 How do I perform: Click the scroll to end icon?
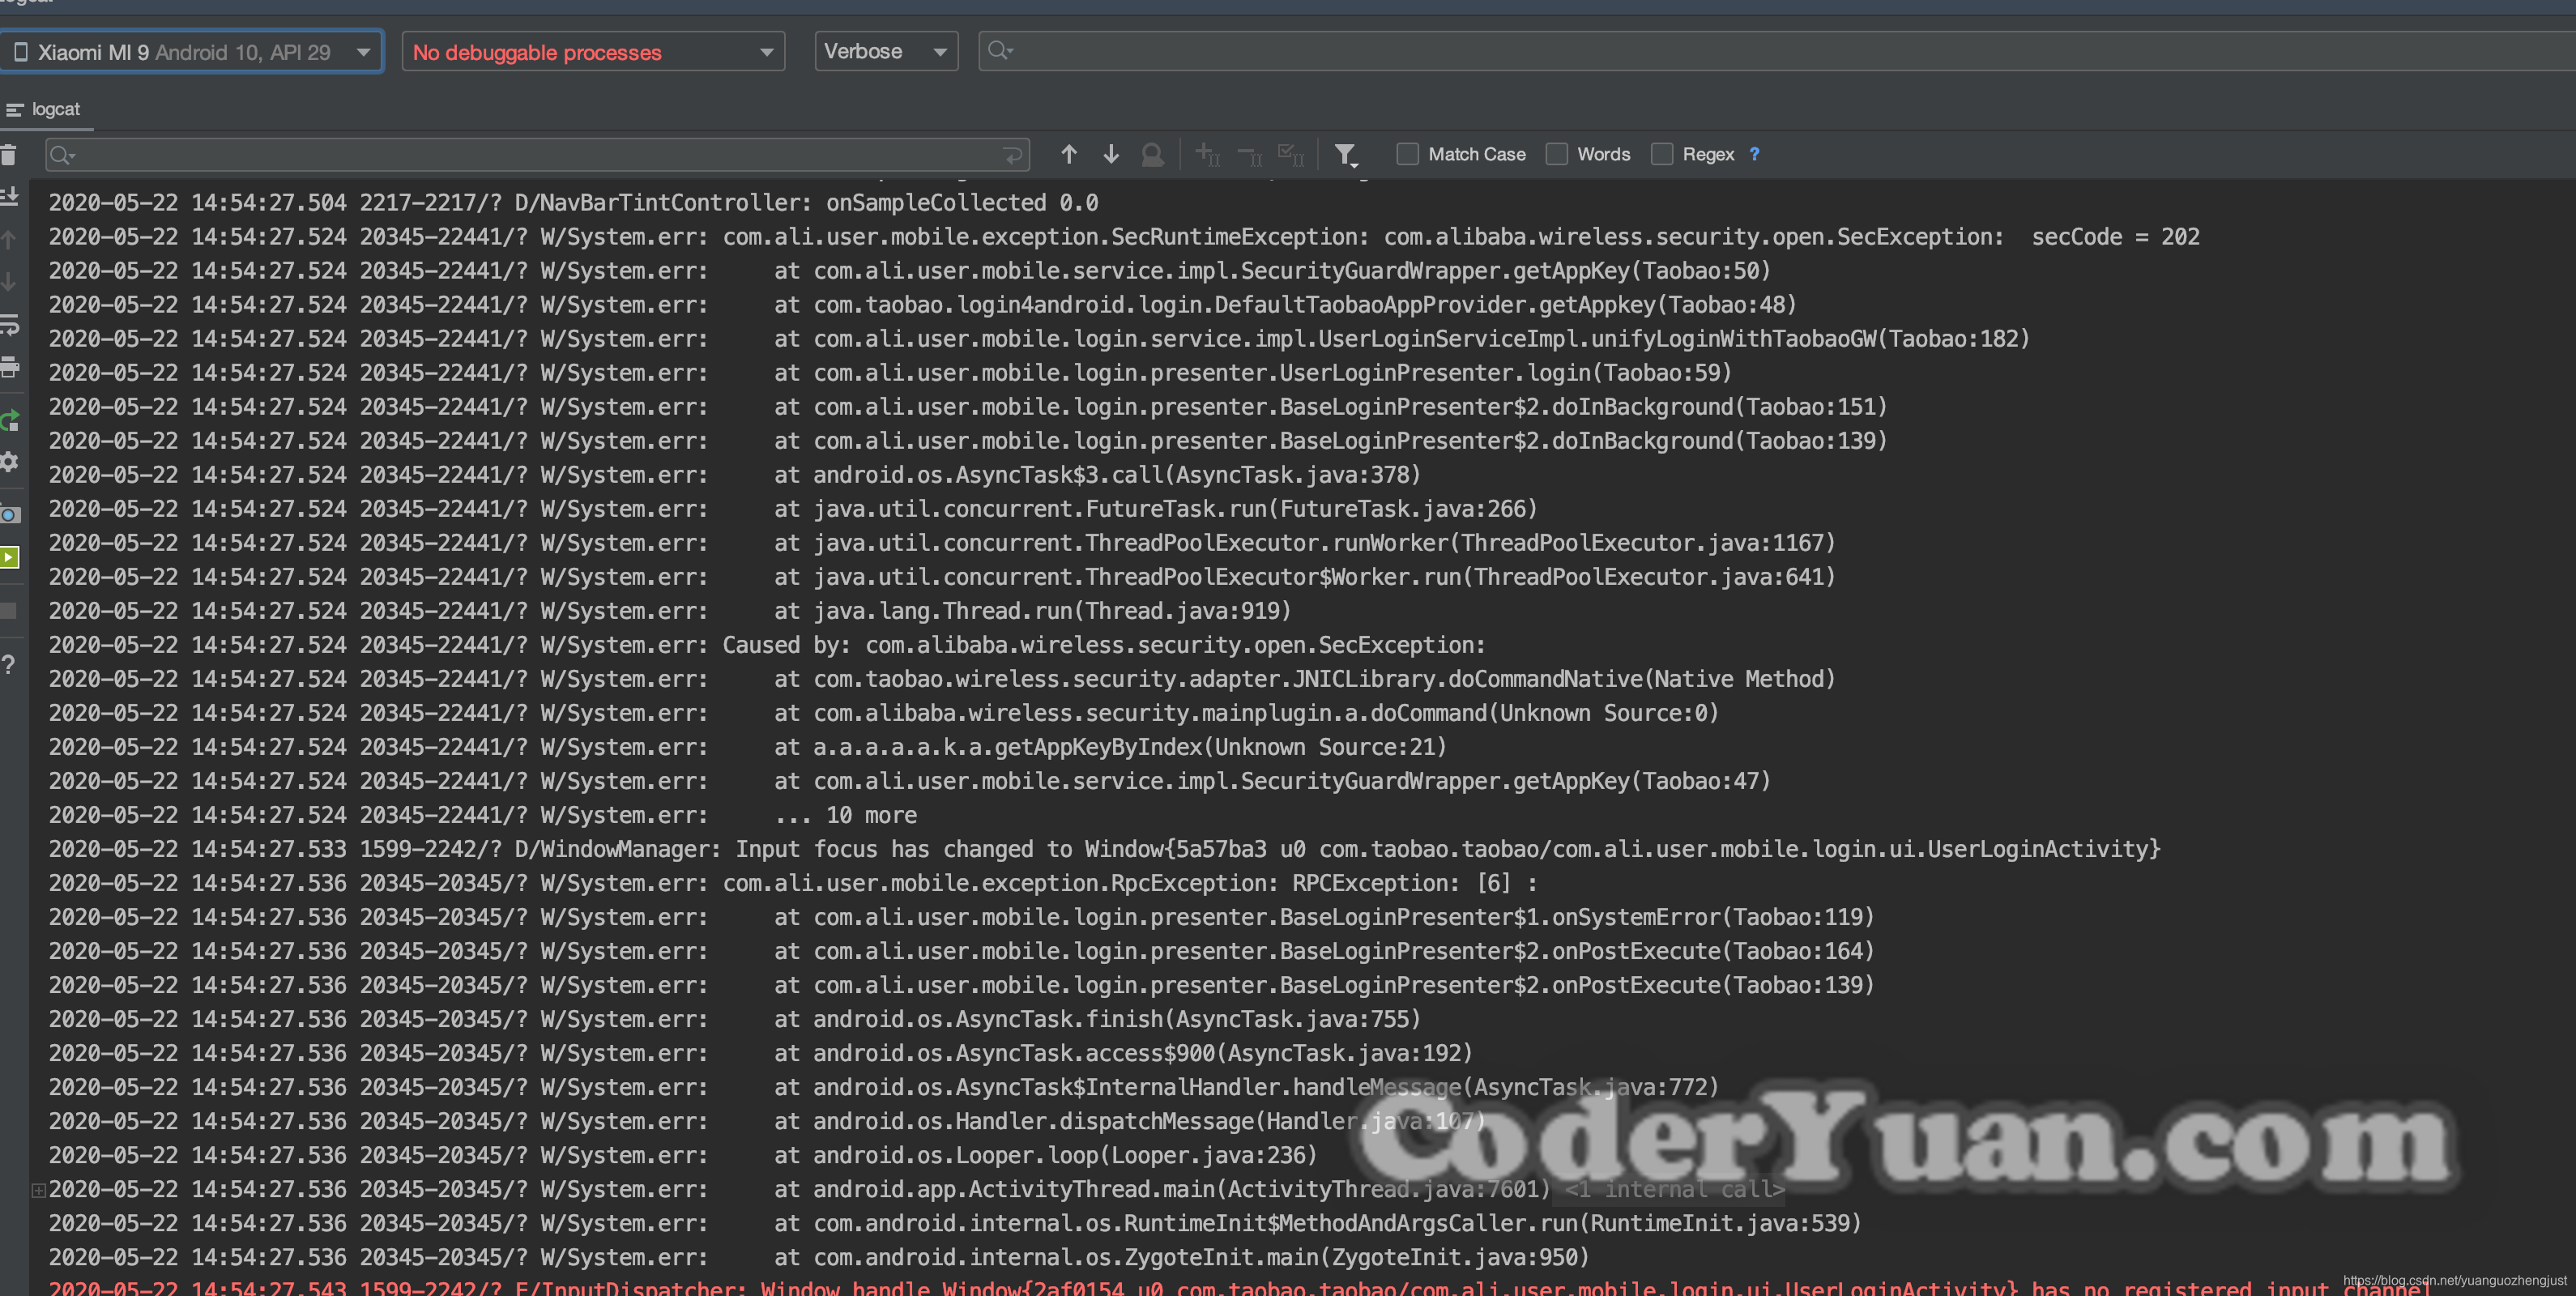click(9, 197)
